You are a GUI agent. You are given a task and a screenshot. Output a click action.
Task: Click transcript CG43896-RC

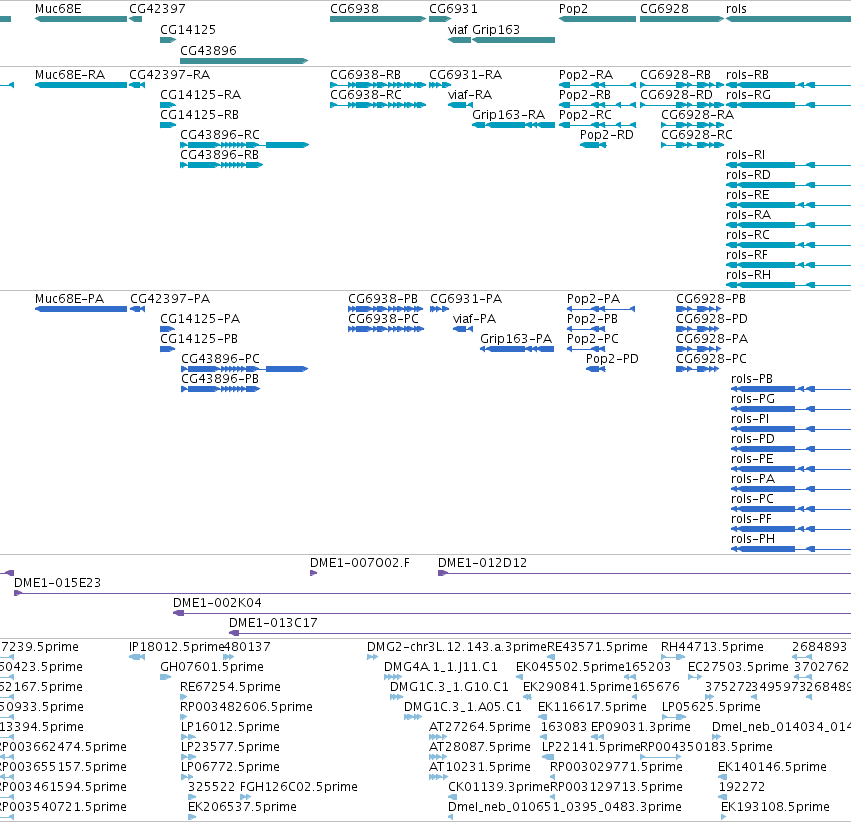[x=220, y=135]
